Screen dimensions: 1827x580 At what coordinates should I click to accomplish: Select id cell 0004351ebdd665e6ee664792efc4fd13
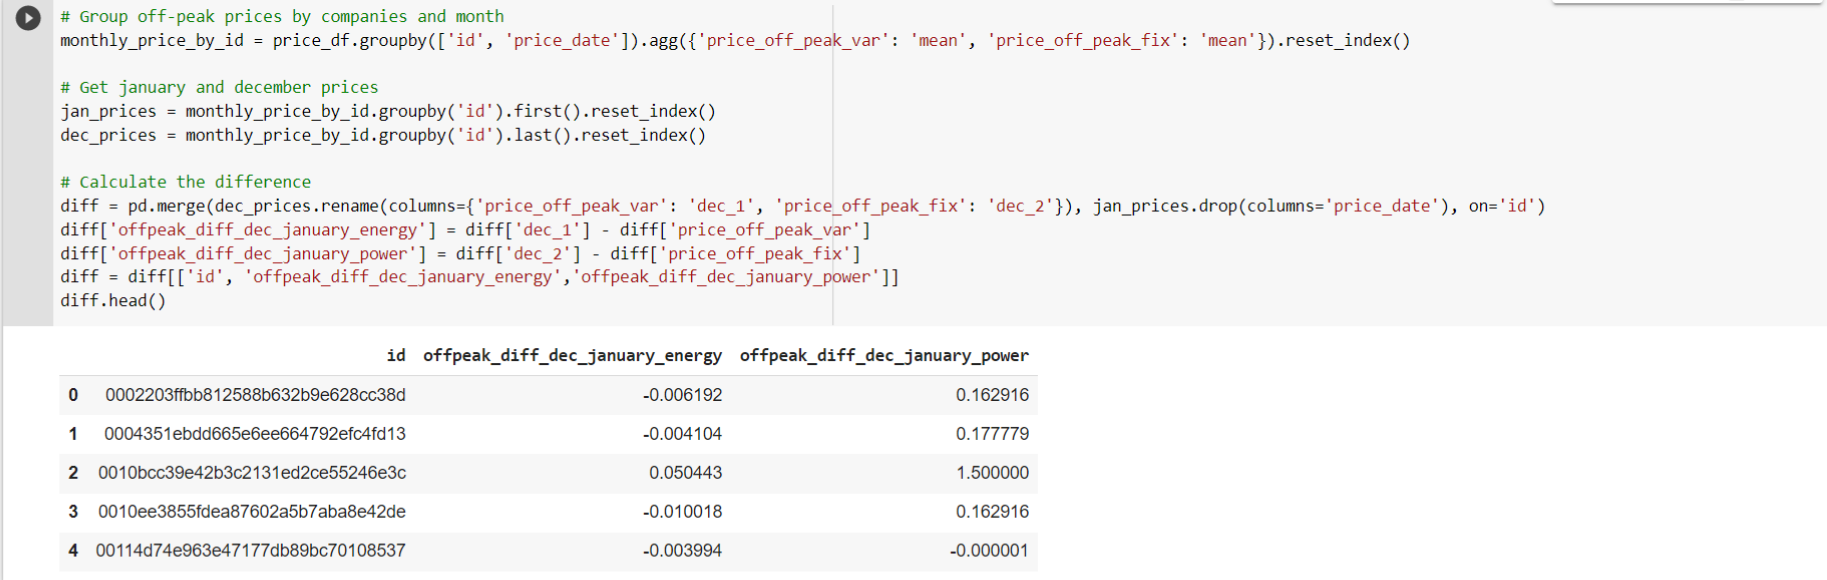pos(255,434)
